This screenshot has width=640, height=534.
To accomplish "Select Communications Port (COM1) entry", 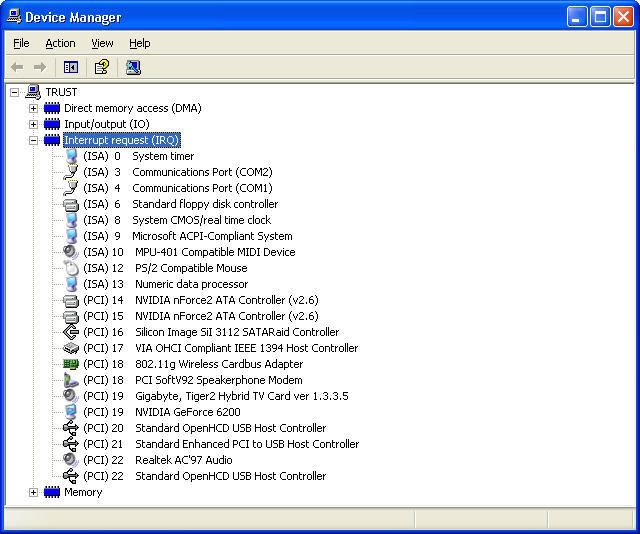I will point(178,188).
